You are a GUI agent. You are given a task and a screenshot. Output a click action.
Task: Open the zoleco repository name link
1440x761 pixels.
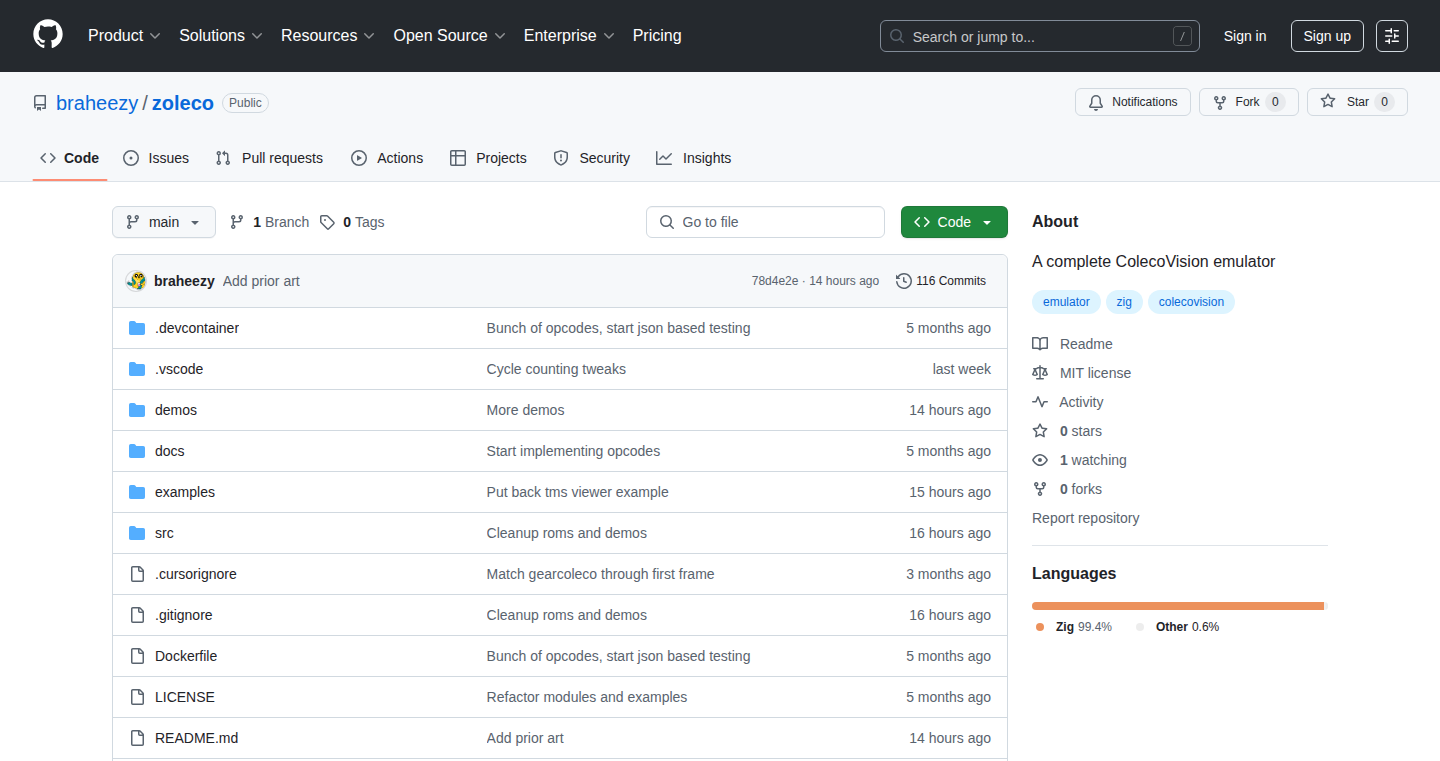[183, 103]
